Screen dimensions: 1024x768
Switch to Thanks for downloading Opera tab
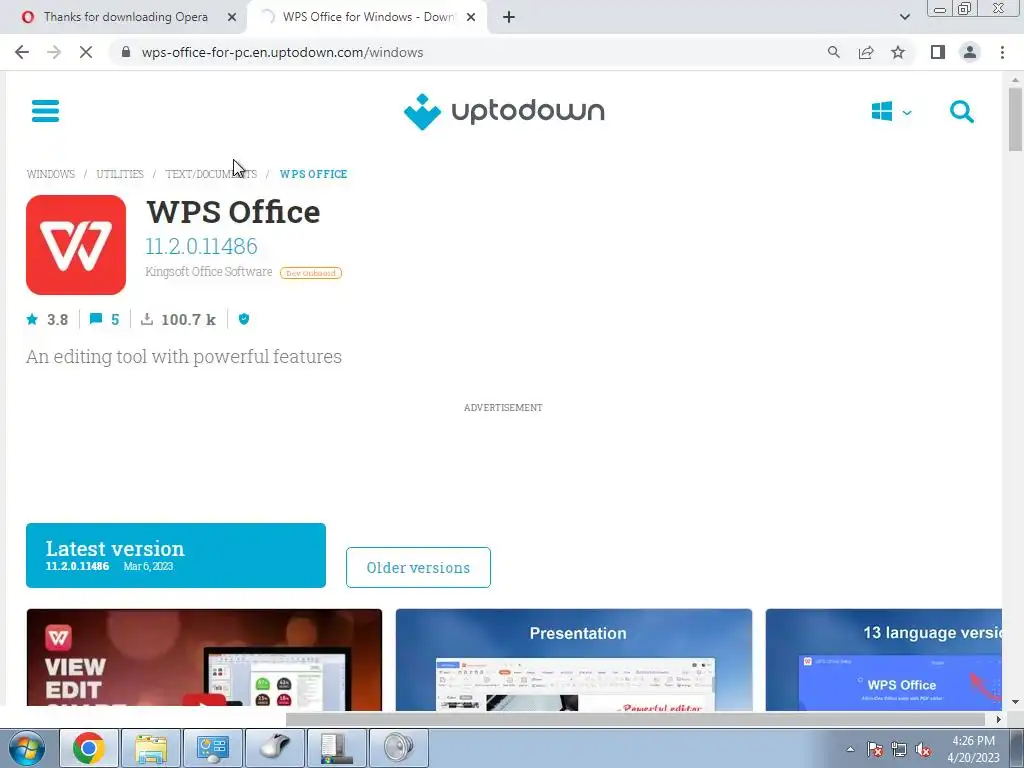click(124, 17)
